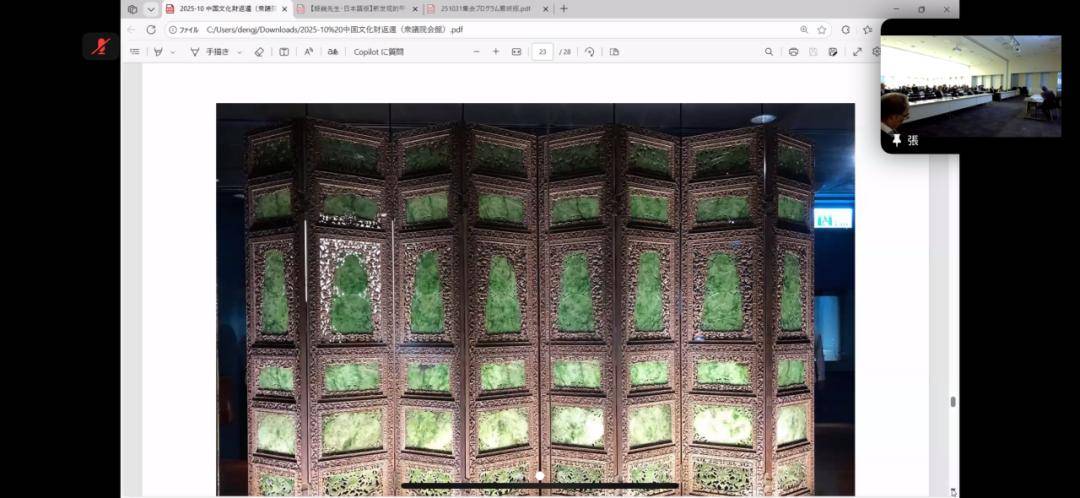This screenshot has width=1080, height=498.
Task: Click the page number input field
Action: (542, 52)
